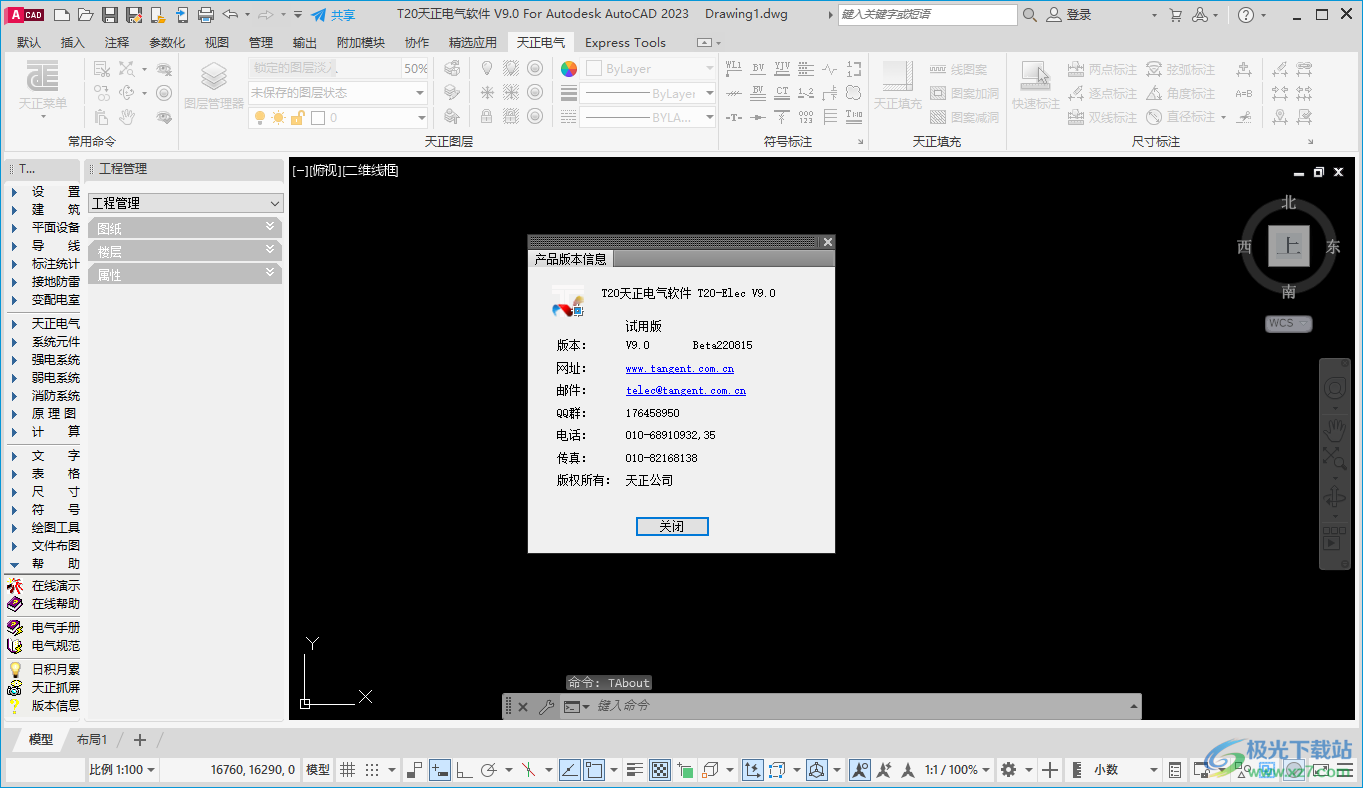Open the 工程管理 dropdown list
Viewport: 1363px width, 788px height.
click(x=186, y=203)
